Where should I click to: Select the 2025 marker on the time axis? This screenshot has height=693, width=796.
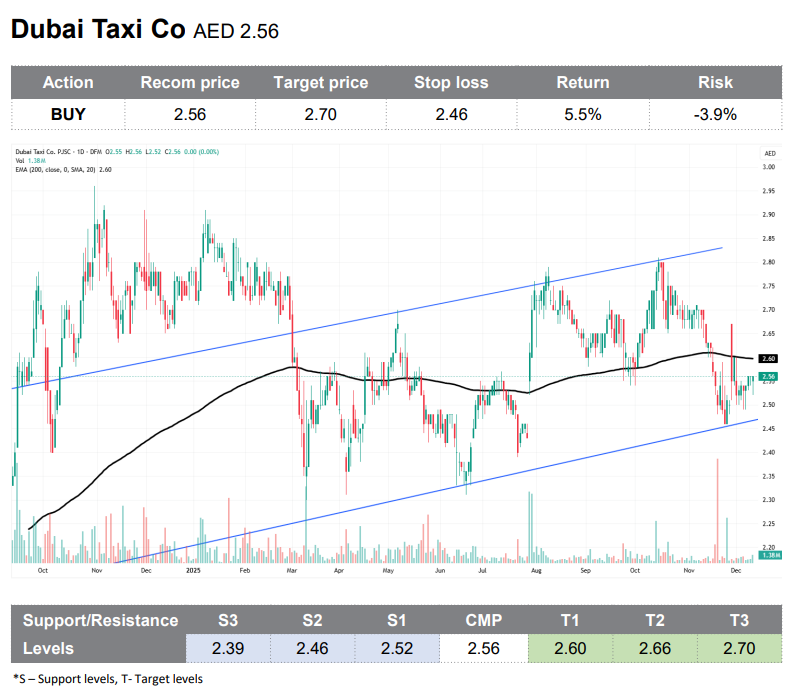tap(194, 570)
